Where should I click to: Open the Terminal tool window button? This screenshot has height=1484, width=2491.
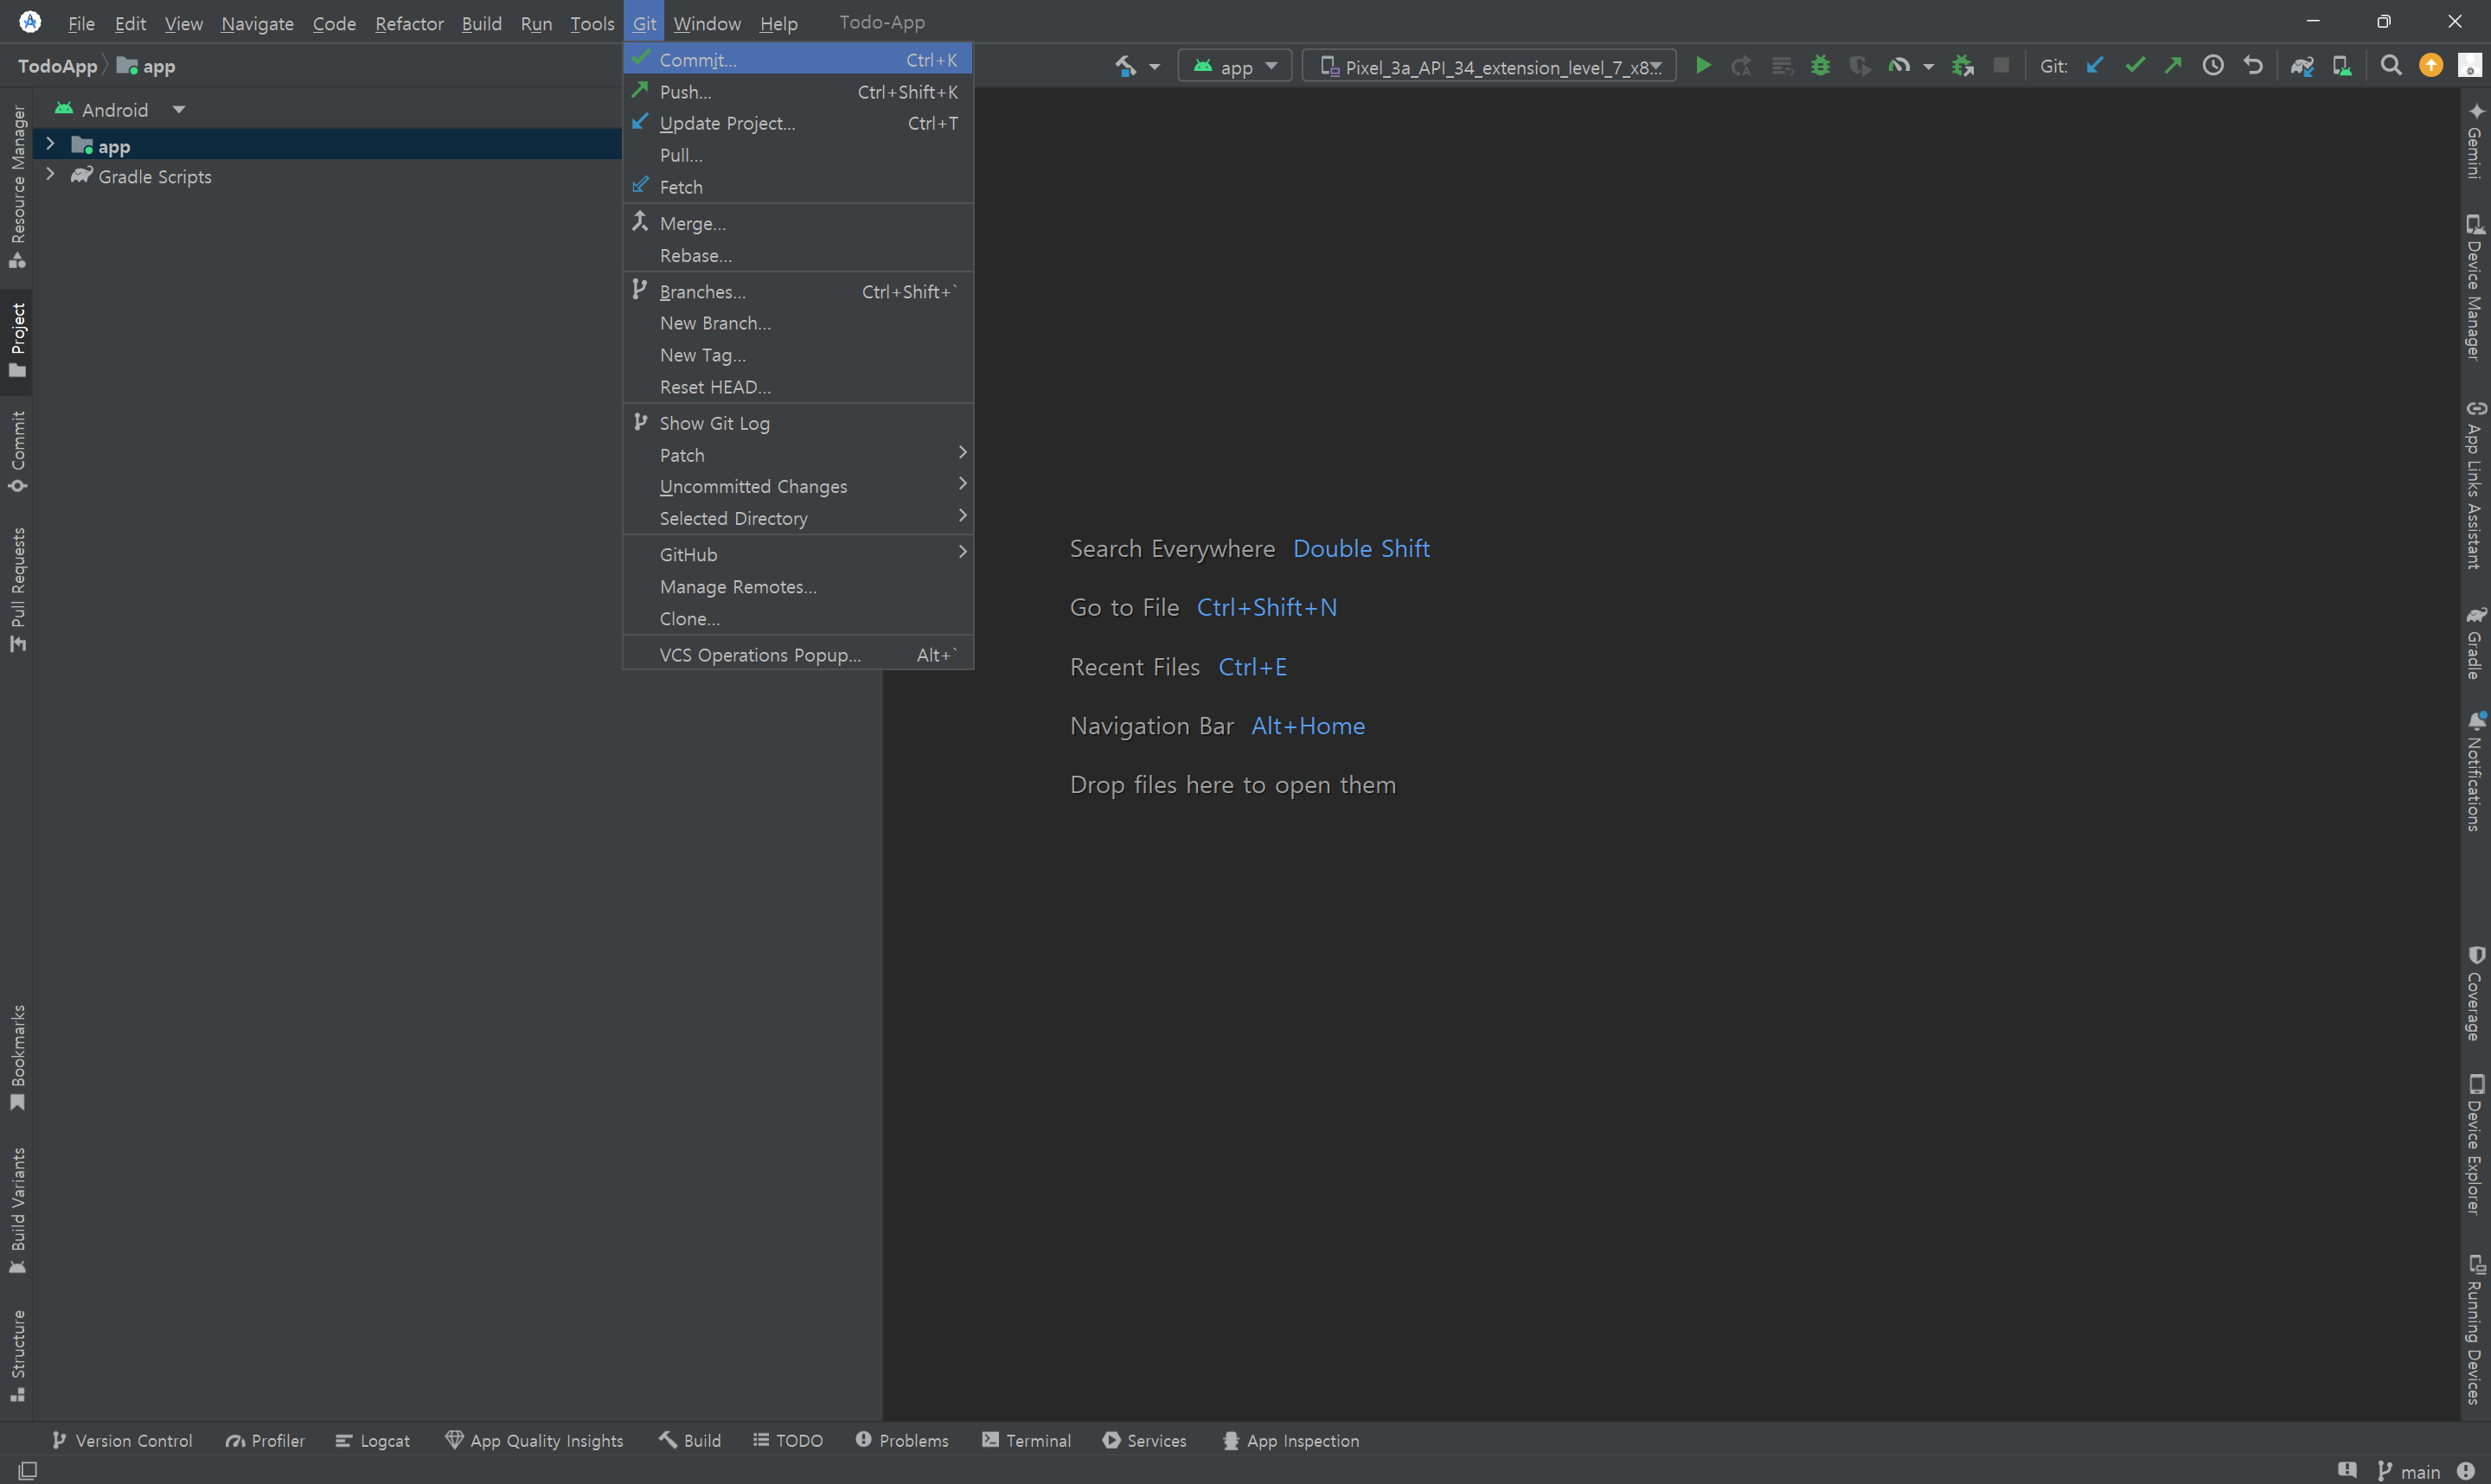(1026, 1440)
